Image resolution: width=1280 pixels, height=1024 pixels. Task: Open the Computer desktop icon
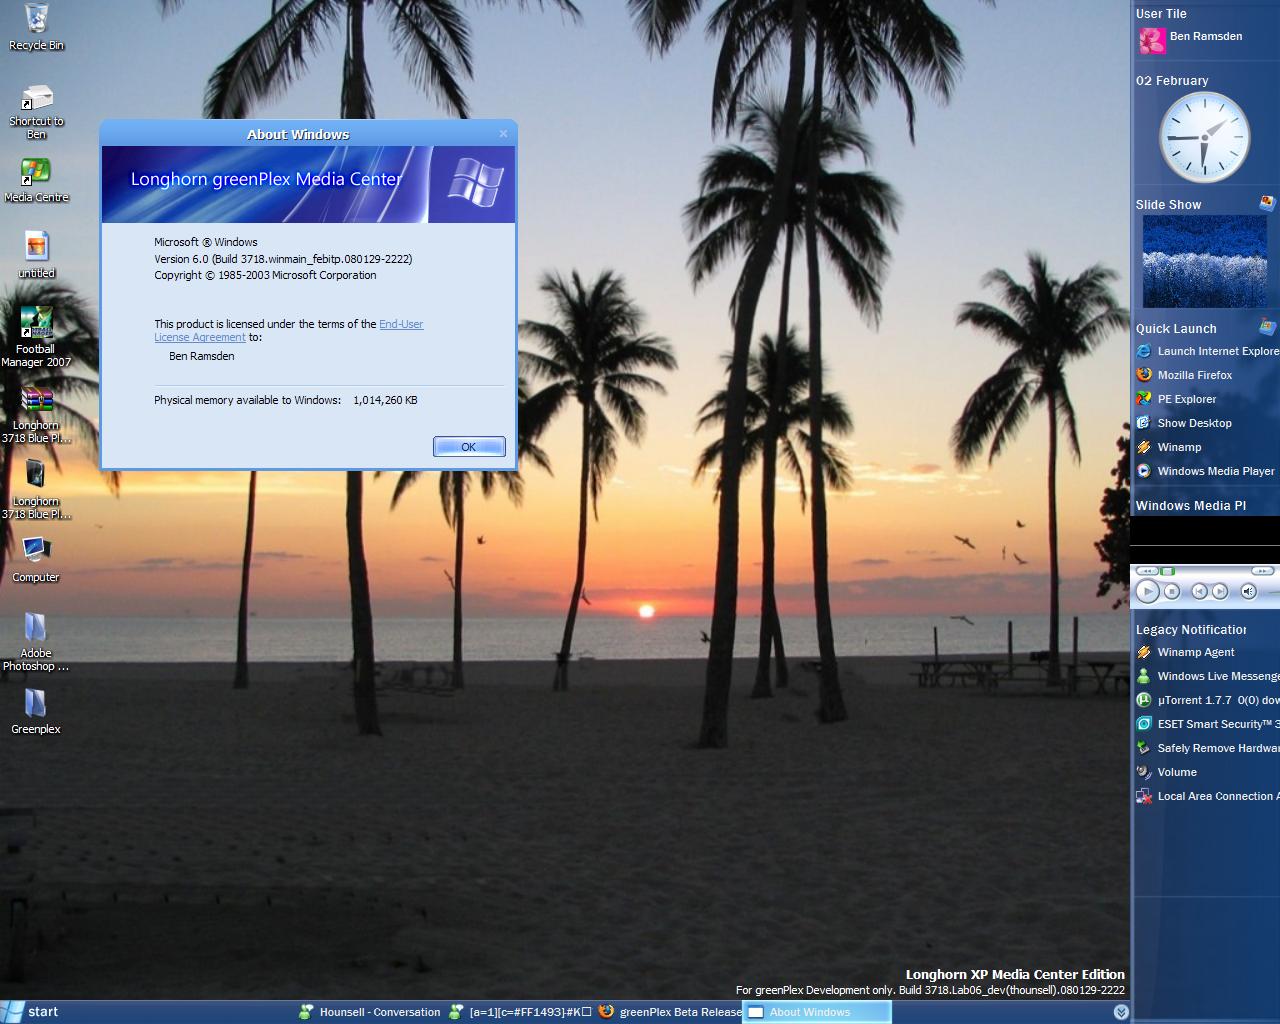point(36,558)
